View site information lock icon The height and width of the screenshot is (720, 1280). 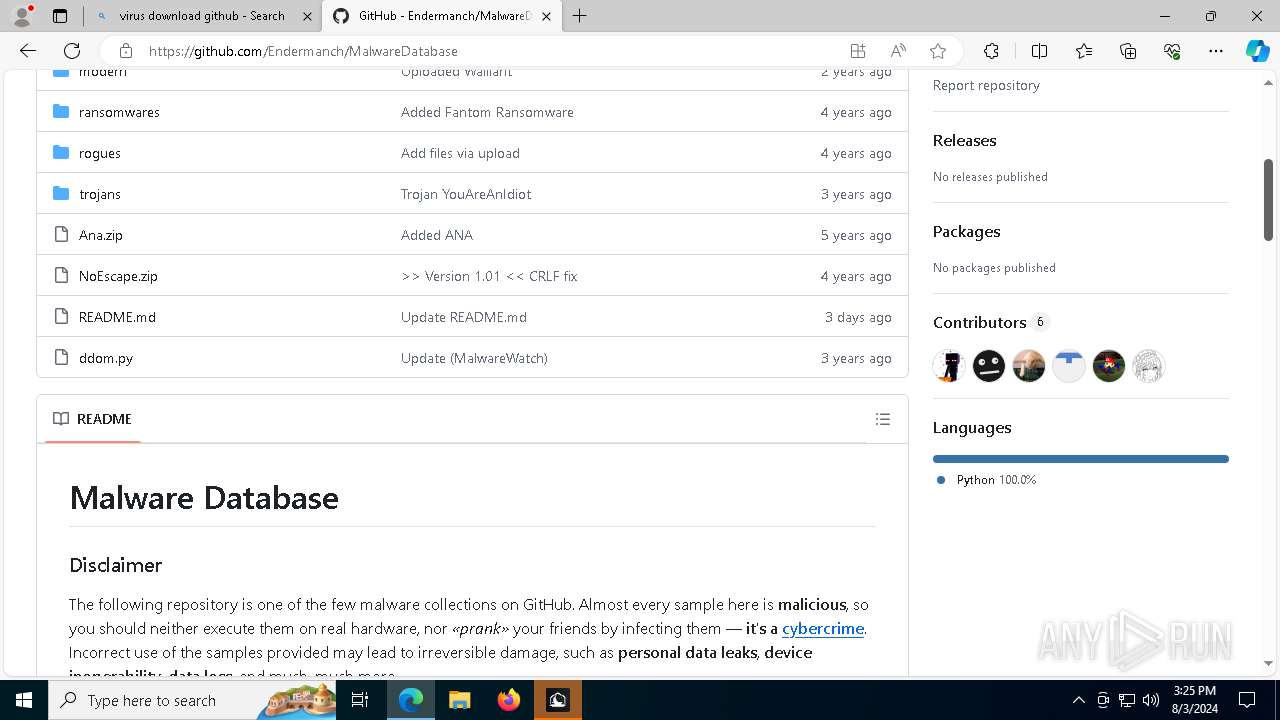[x=125, y=51]
